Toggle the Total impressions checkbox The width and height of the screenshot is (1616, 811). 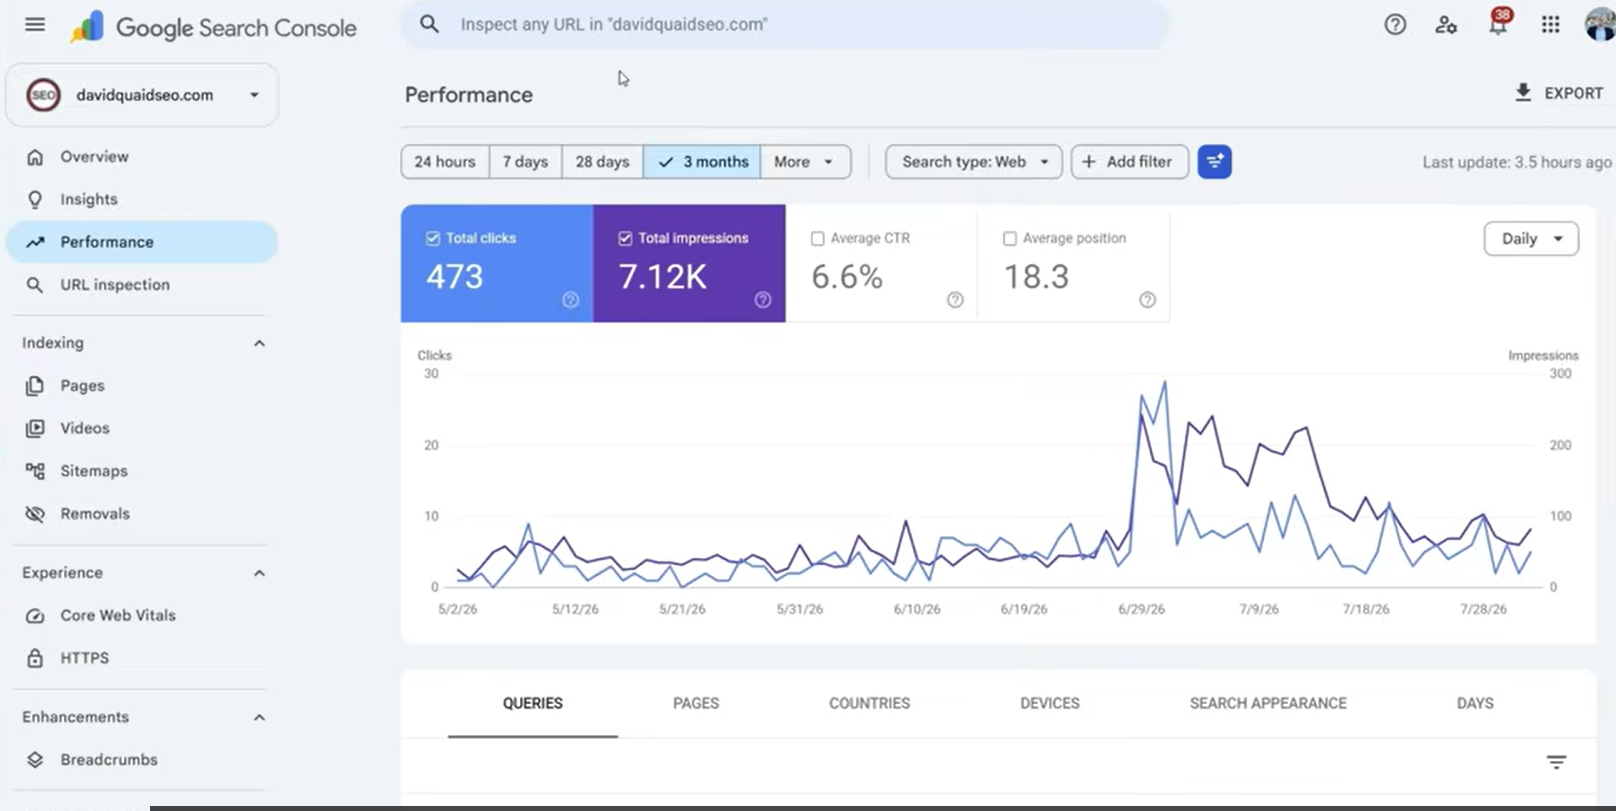[625, 238]
